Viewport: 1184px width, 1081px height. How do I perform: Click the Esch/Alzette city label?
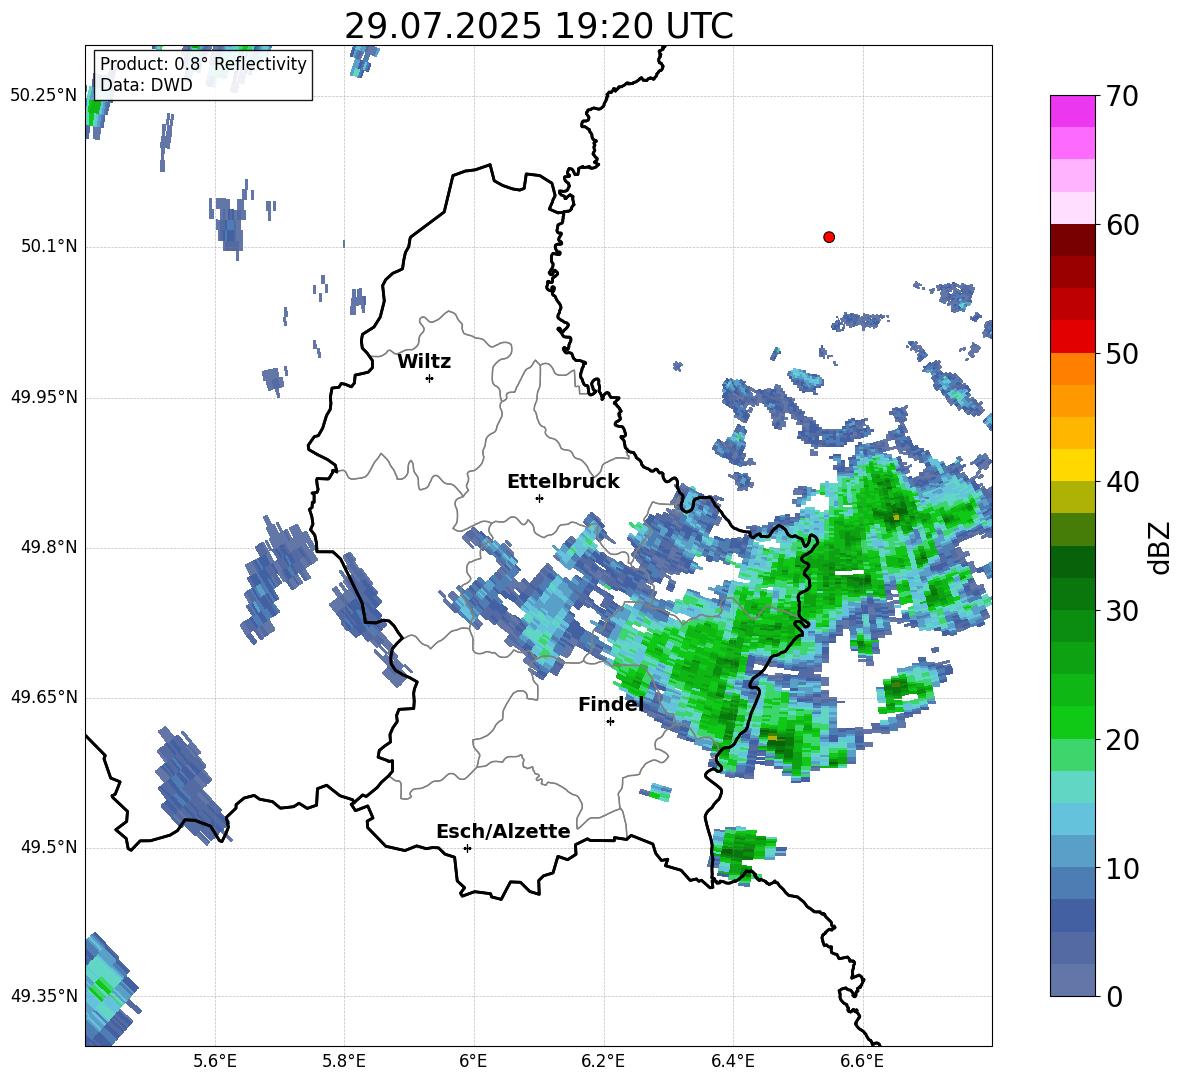coord(504,831)
